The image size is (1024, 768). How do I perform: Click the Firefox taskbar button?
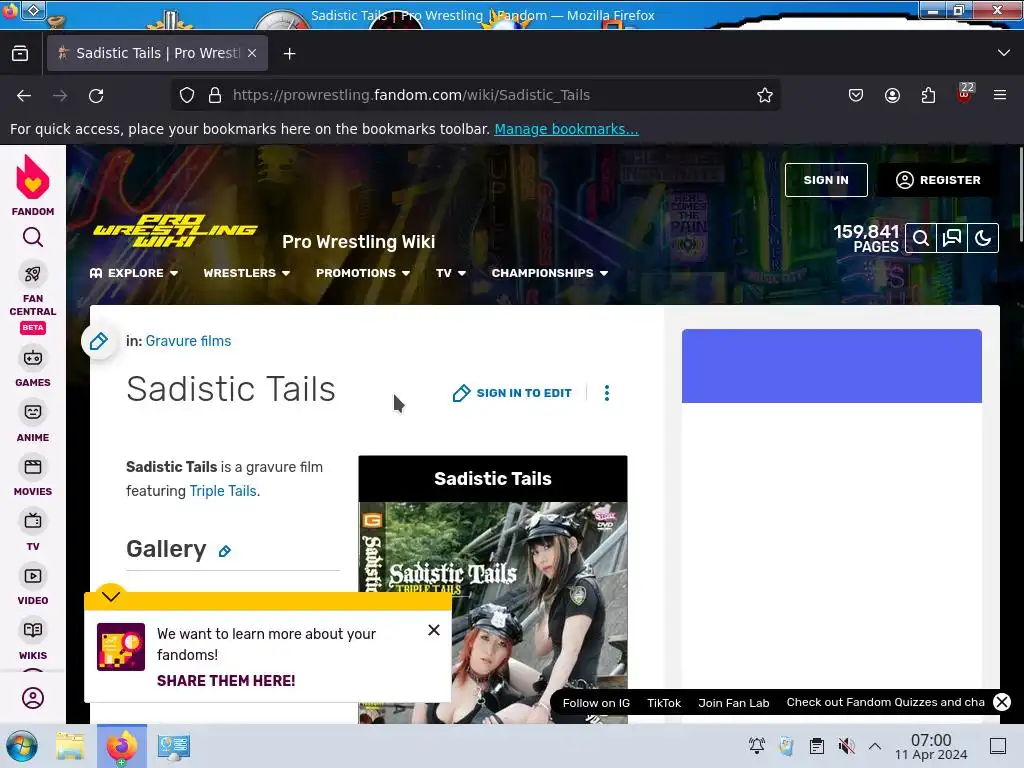point(121,746)
